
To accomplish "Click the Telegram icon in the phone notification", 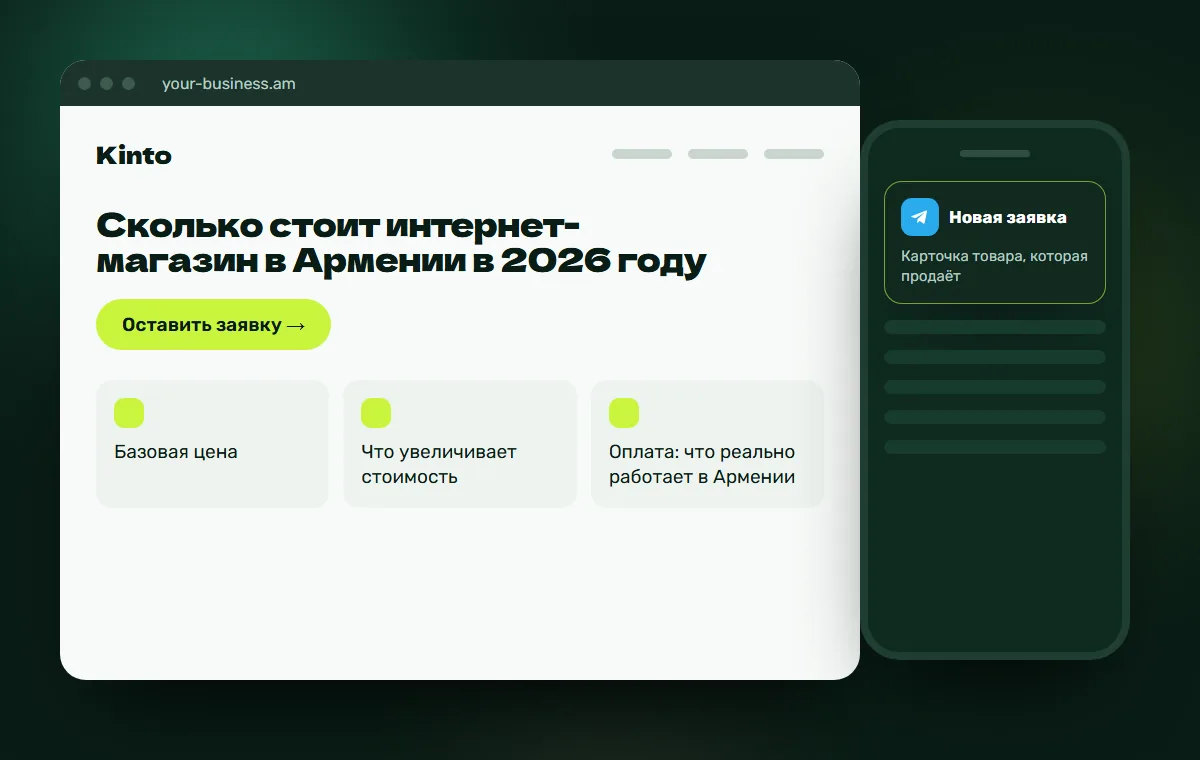I will pos(920,217).
